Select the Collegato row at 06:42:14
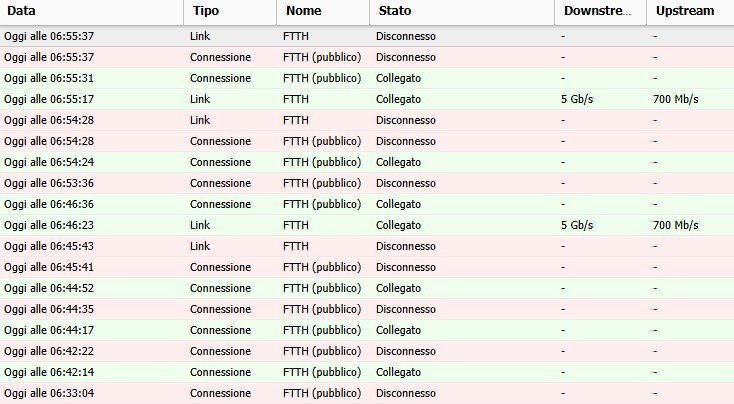This screenshot has width=734, height=404. coord(367,372)
